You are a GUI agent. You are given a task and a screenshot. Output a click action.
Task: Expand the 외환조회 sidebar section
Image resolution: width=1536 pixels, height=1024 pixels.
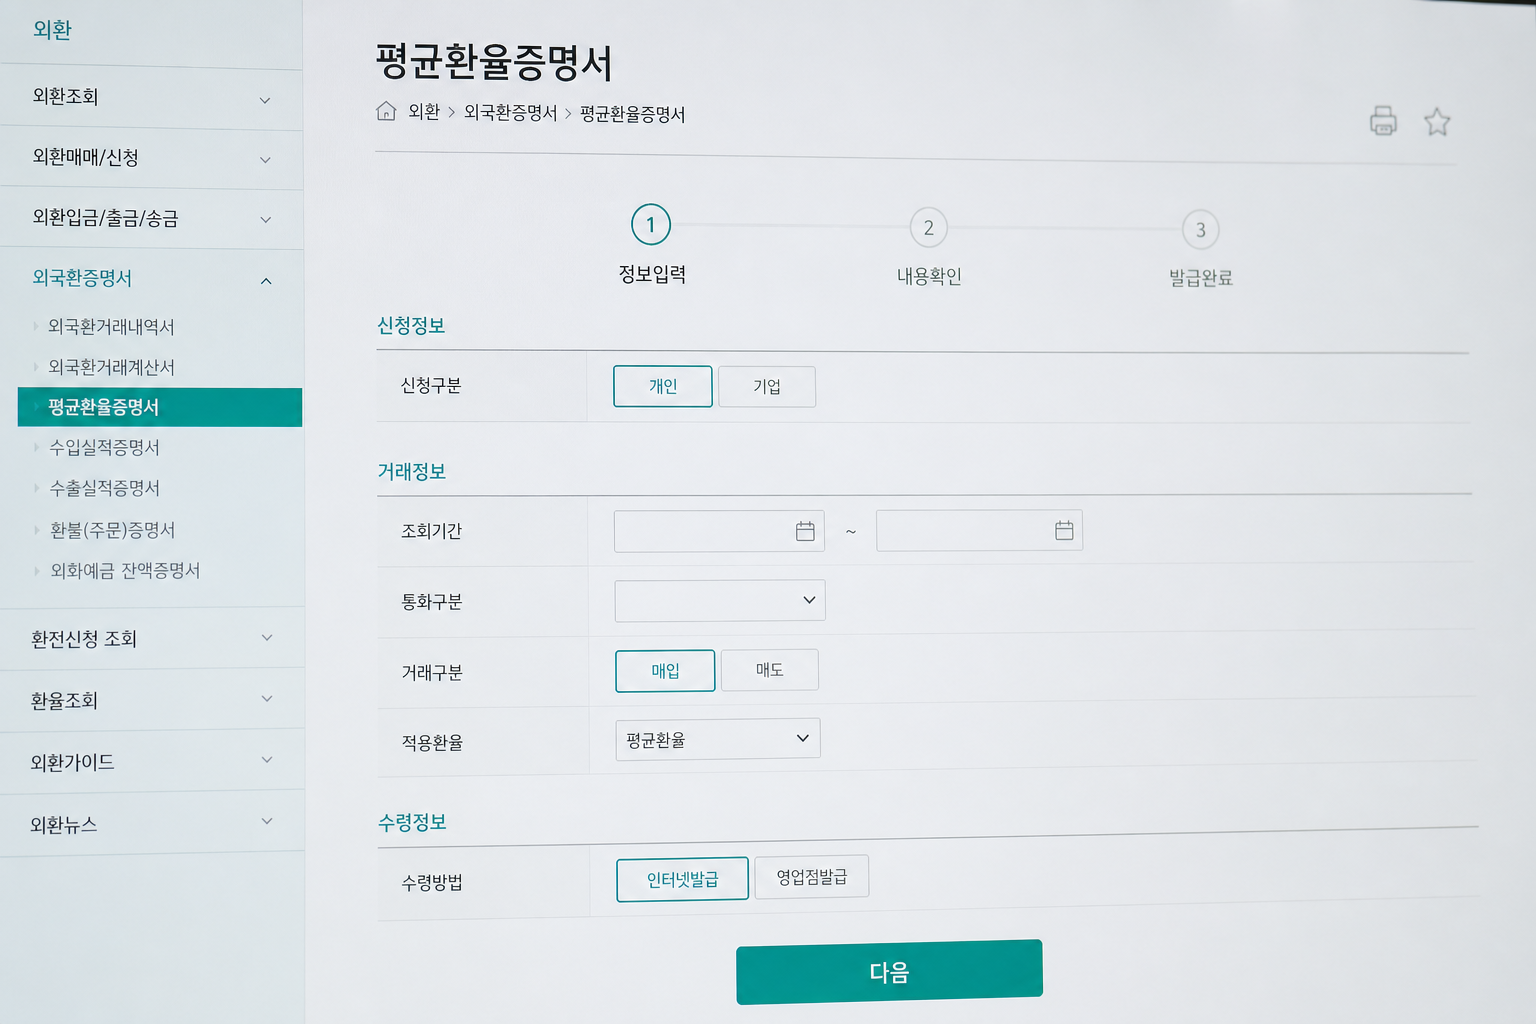coord(151,97)
